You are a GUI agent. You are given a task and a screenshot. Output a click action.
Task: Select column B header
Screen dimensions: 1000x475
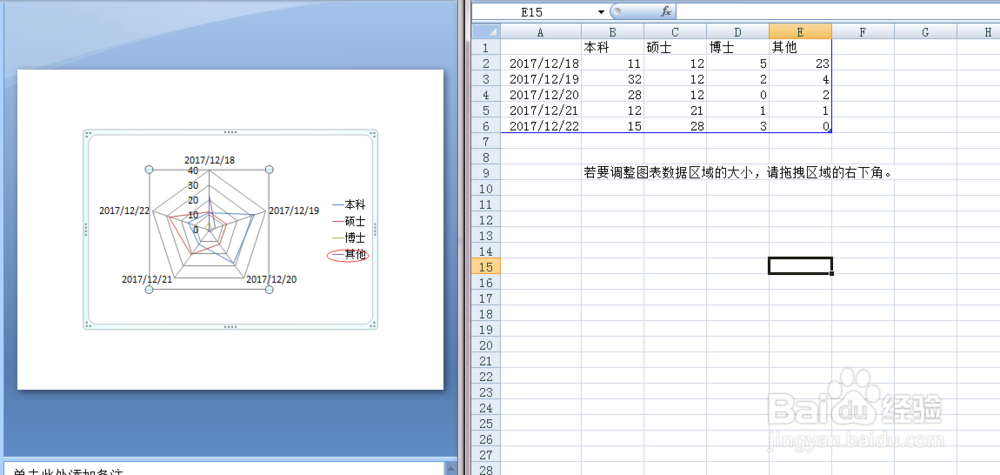point(612,32)
